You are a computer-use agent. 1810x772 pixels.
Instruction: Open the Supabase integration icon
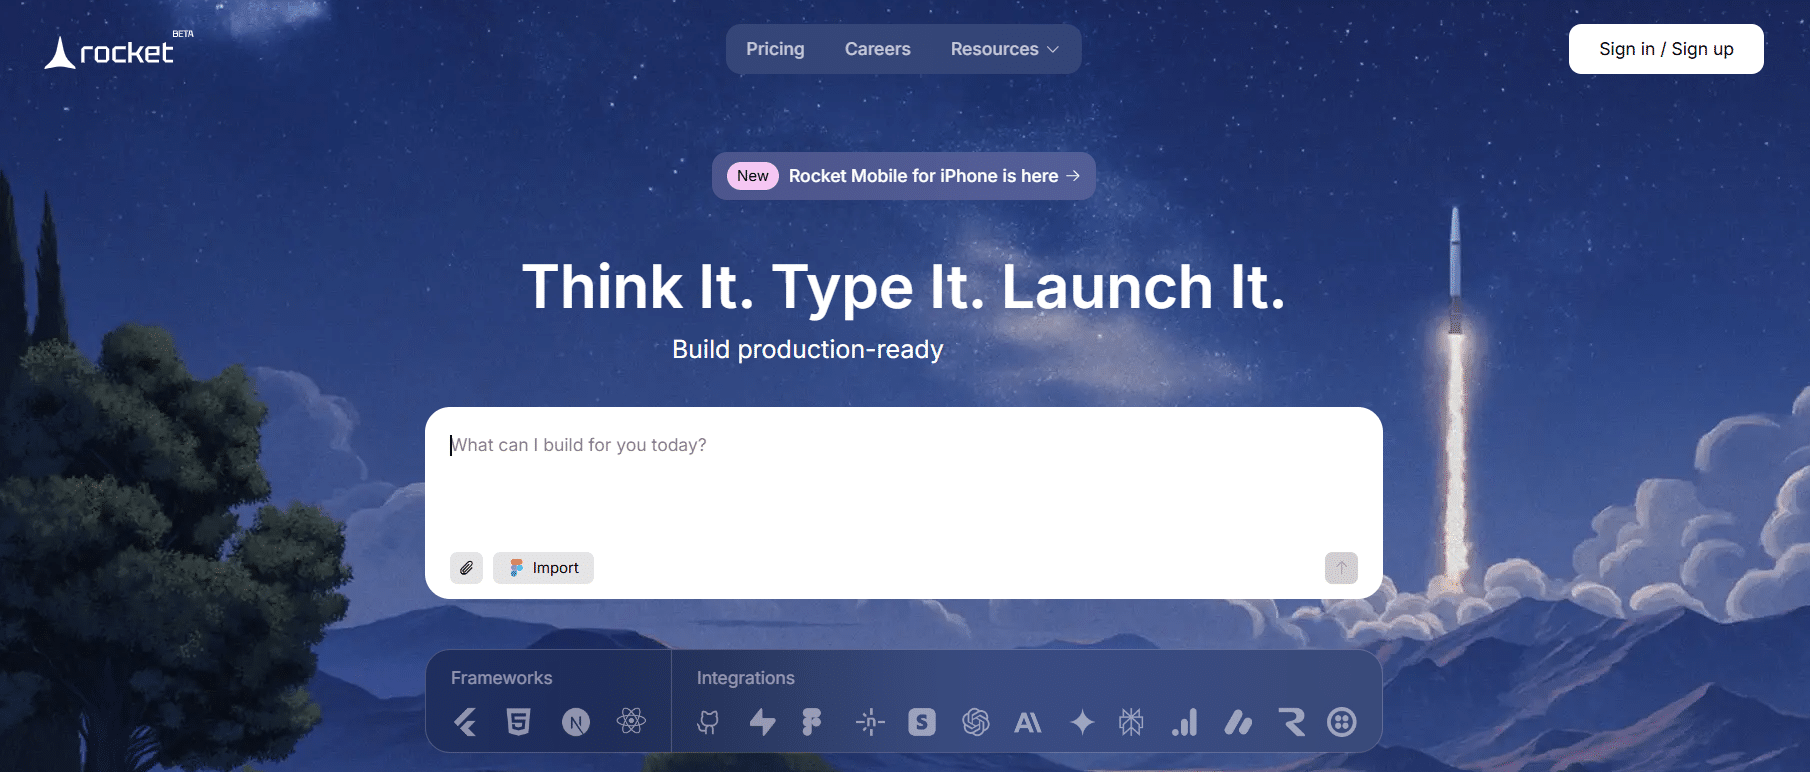[x=763, y=722]
